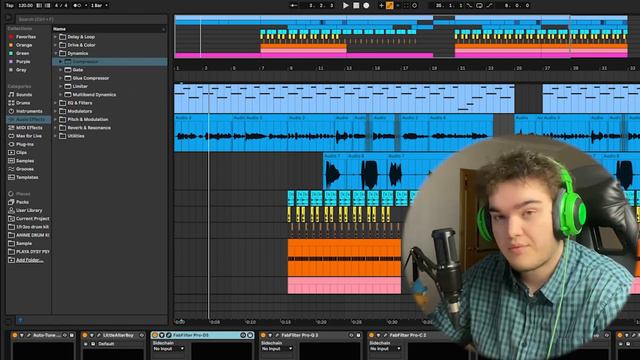Image resolution: width=640 pixels, height=360 pixels.
Task: Toggle the Follow arrow in transport
Action: tap(293, 5)
